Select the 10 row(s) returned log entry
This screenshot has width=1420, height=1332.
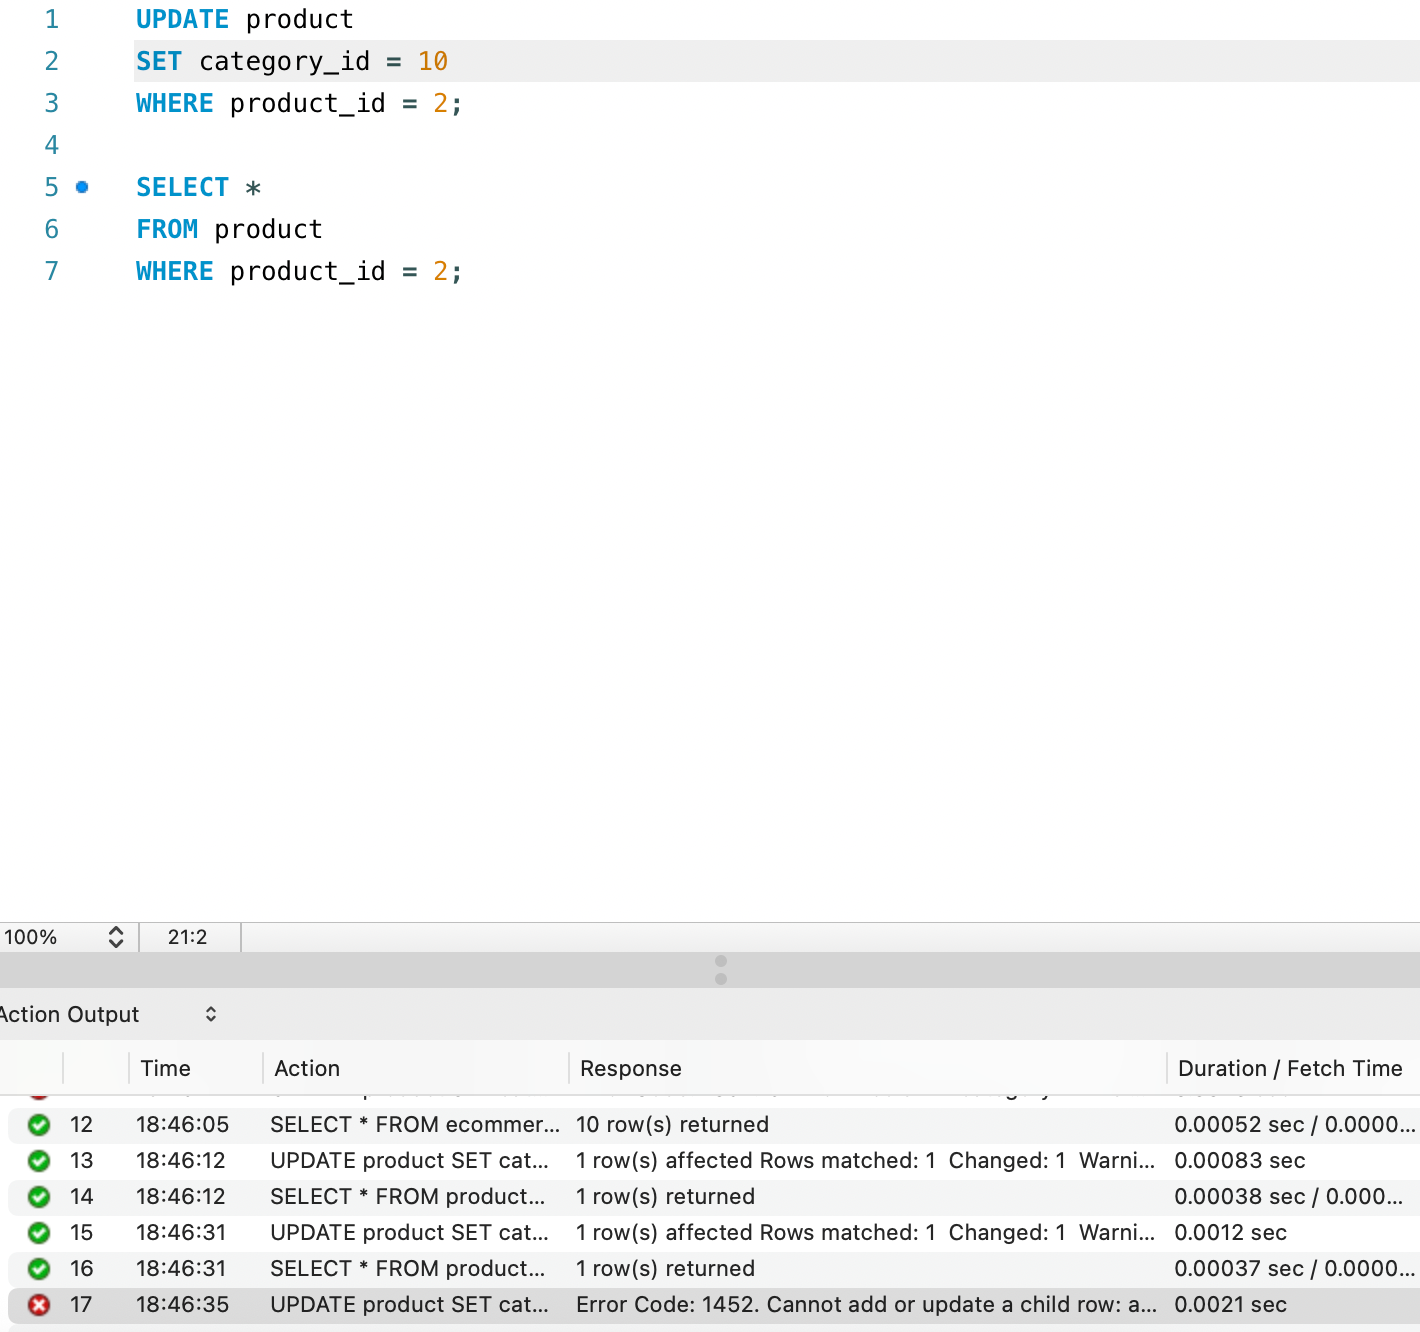coord(714,1125)
